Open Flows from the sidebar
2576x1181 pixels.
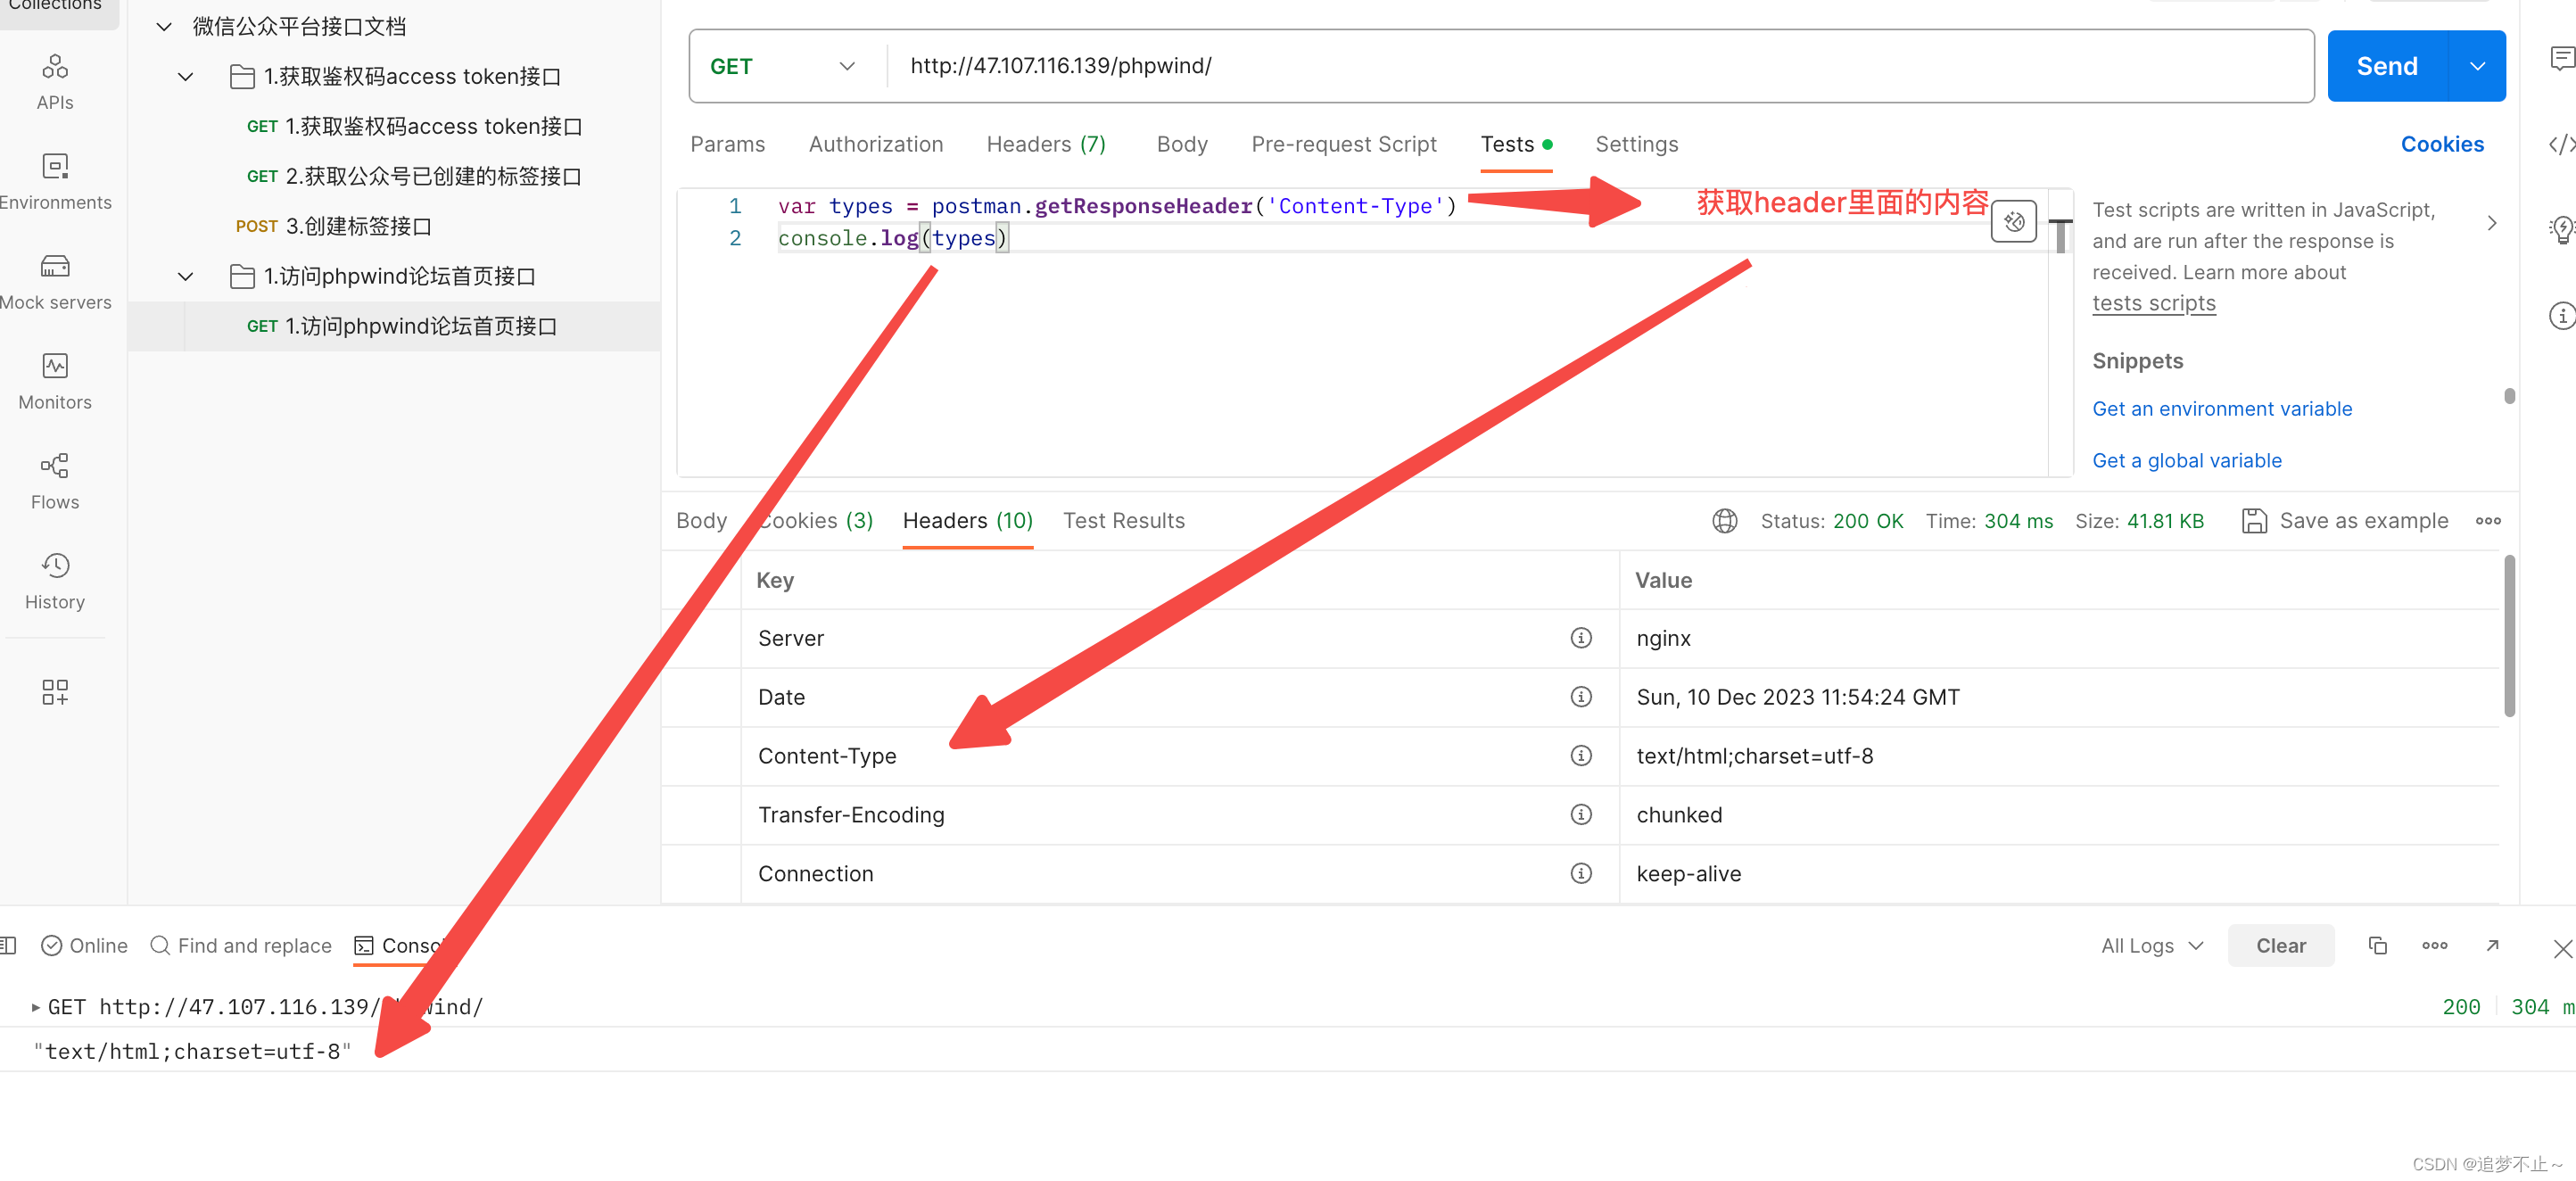pyautogui.click(x=55, y=481)
